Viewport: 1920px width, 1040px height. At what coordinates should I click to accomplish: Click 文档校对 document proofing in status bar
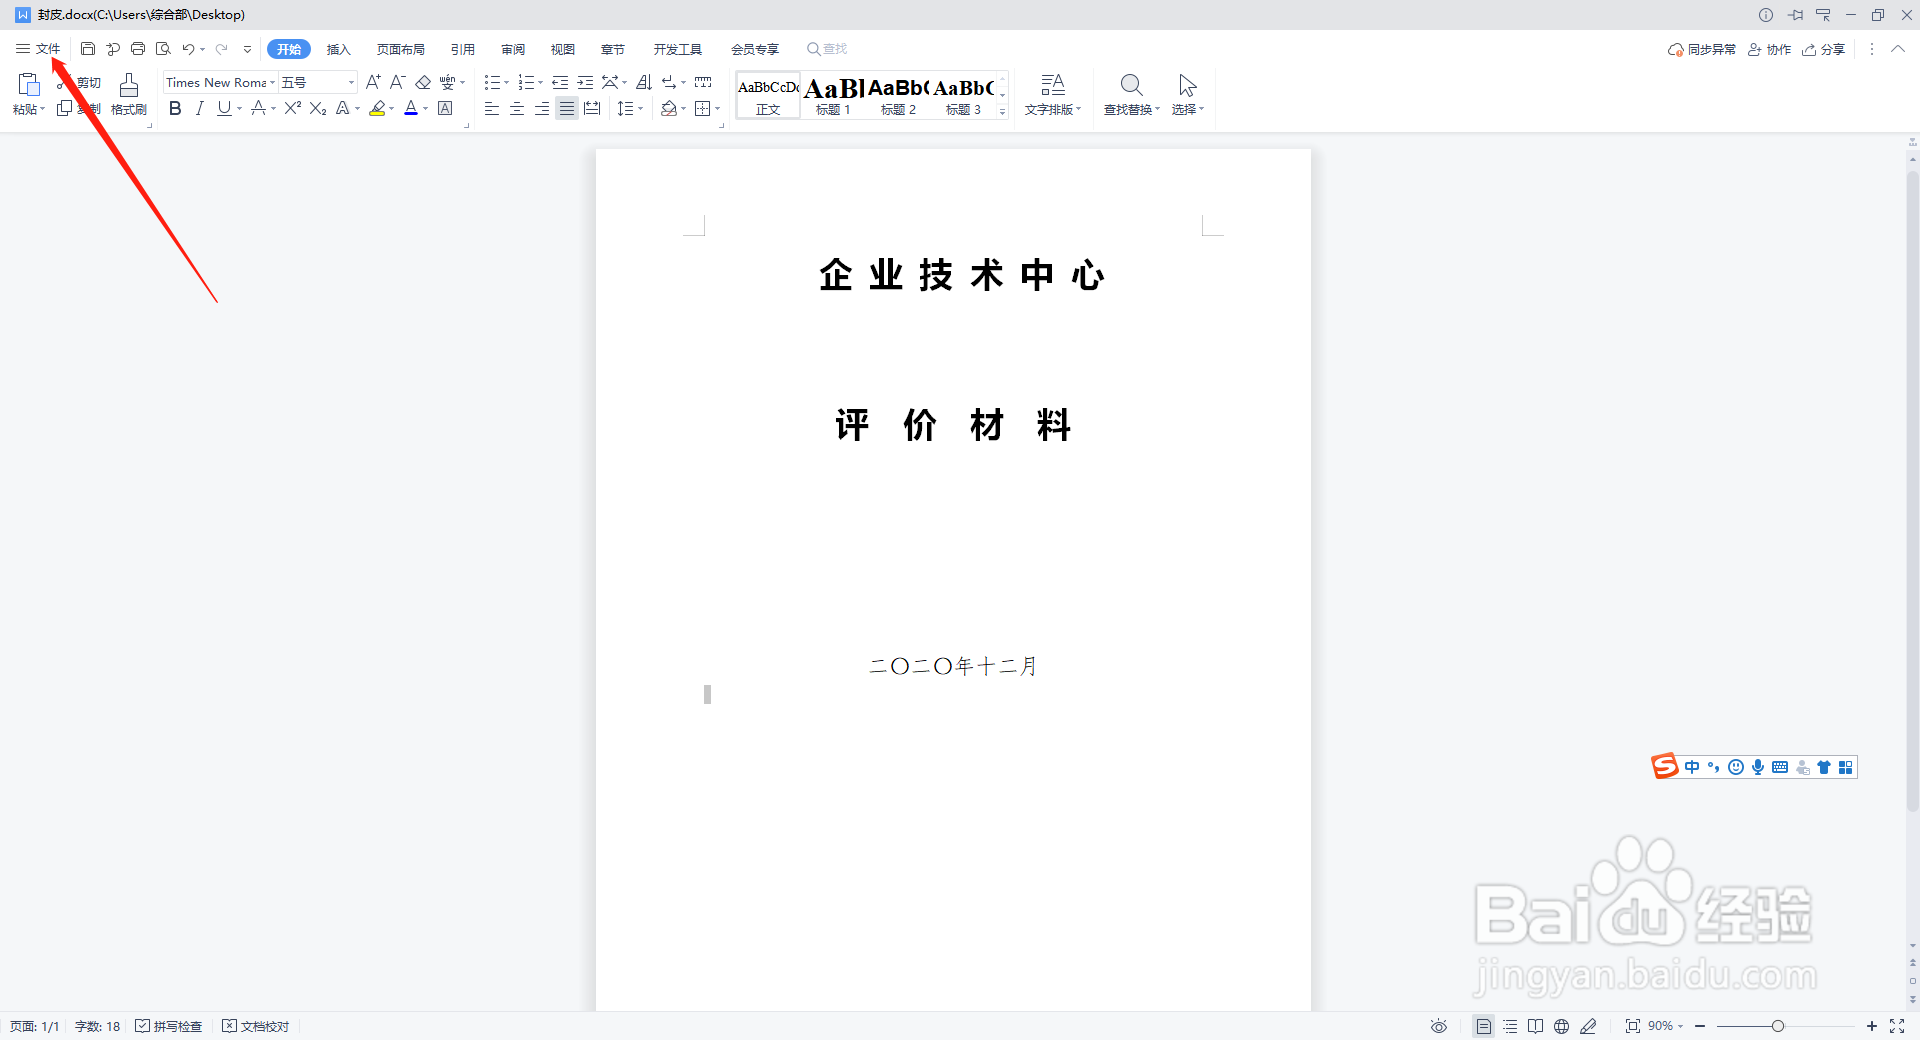(x=256, y=1026)
